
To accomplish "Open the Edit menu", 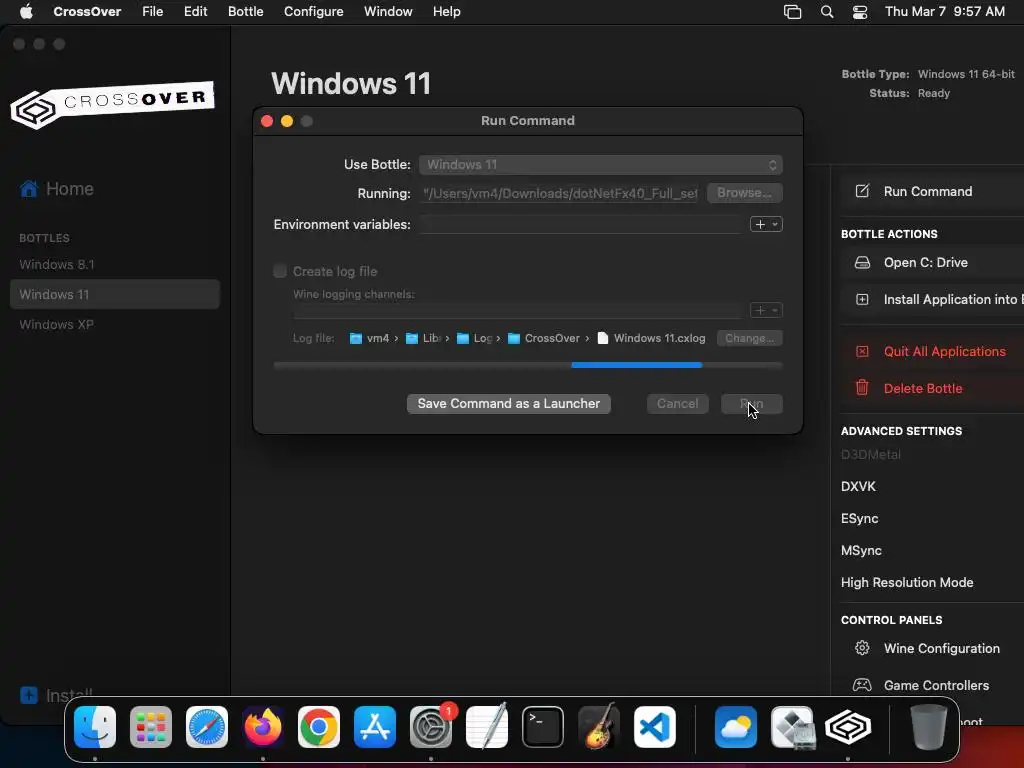I will (x=195, y=12).
